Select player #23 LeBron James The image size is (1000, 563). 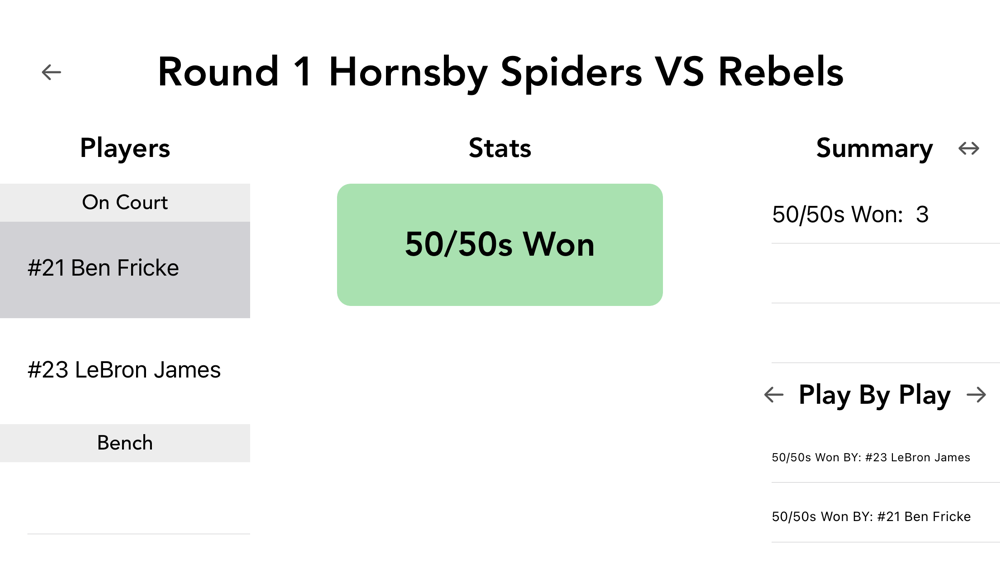click(x=125, y=370)
